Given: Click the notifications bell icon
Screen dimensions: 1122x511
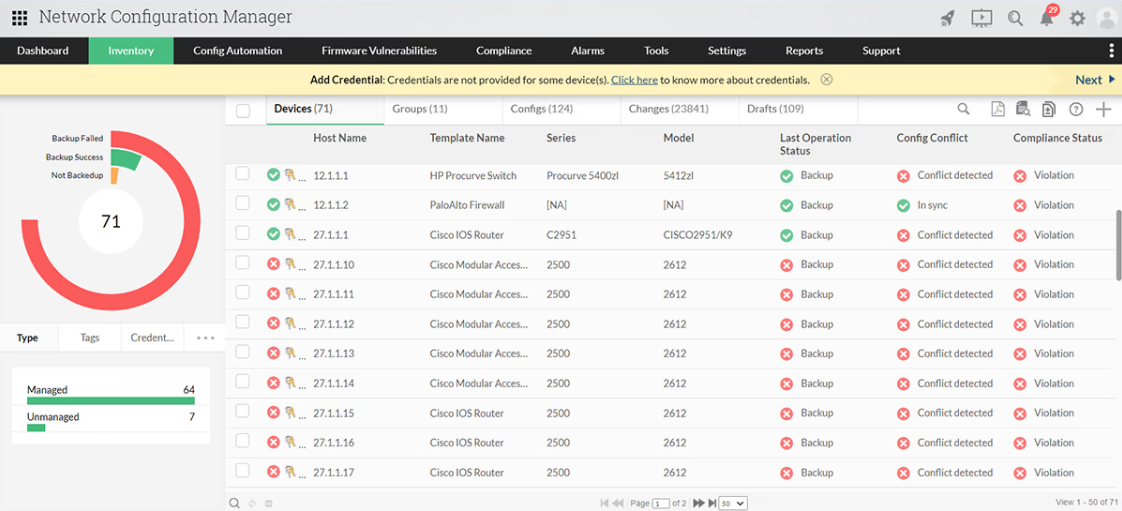Looking at the screenshot, I should click(x=1047, y=18).
